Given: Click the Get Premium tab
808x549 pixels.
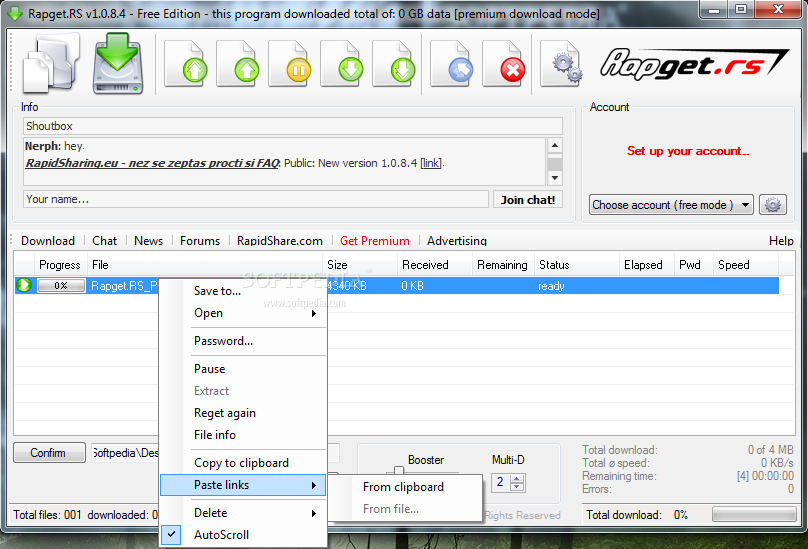Looking at the screenshot, I should [x=375, y=241].
